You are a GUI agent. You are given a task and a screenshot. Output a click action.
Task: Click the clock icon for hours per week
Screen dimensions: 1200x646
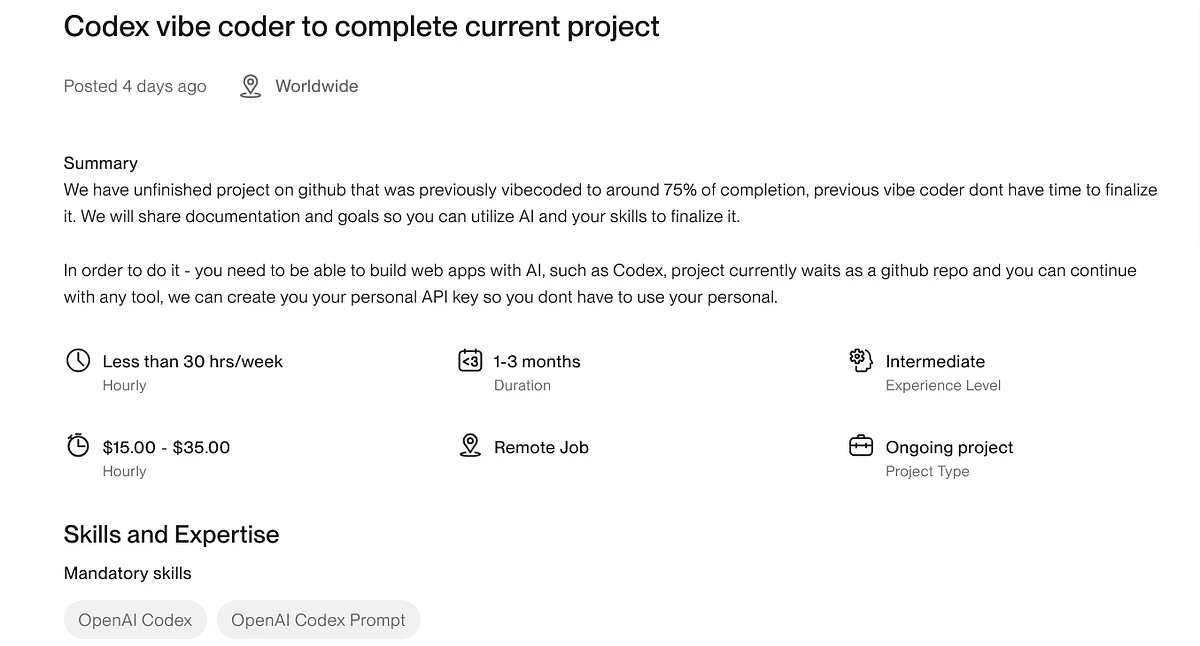tap(78, 361)
